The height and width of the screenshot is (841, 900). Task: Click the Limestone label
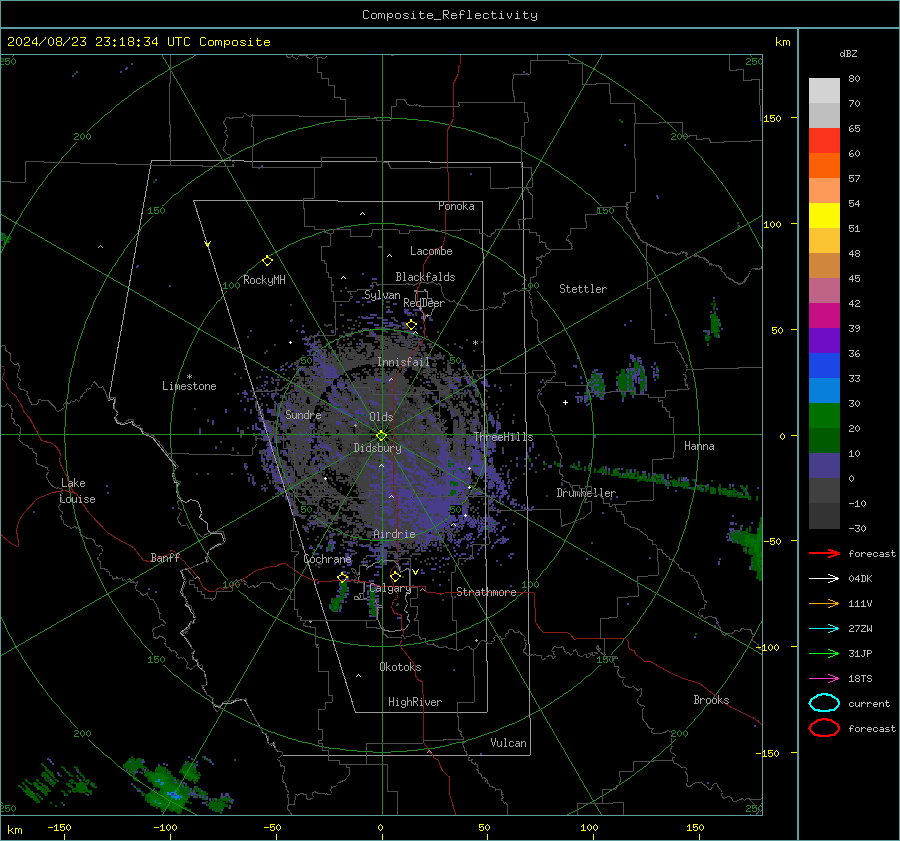[x=189, y=386]
